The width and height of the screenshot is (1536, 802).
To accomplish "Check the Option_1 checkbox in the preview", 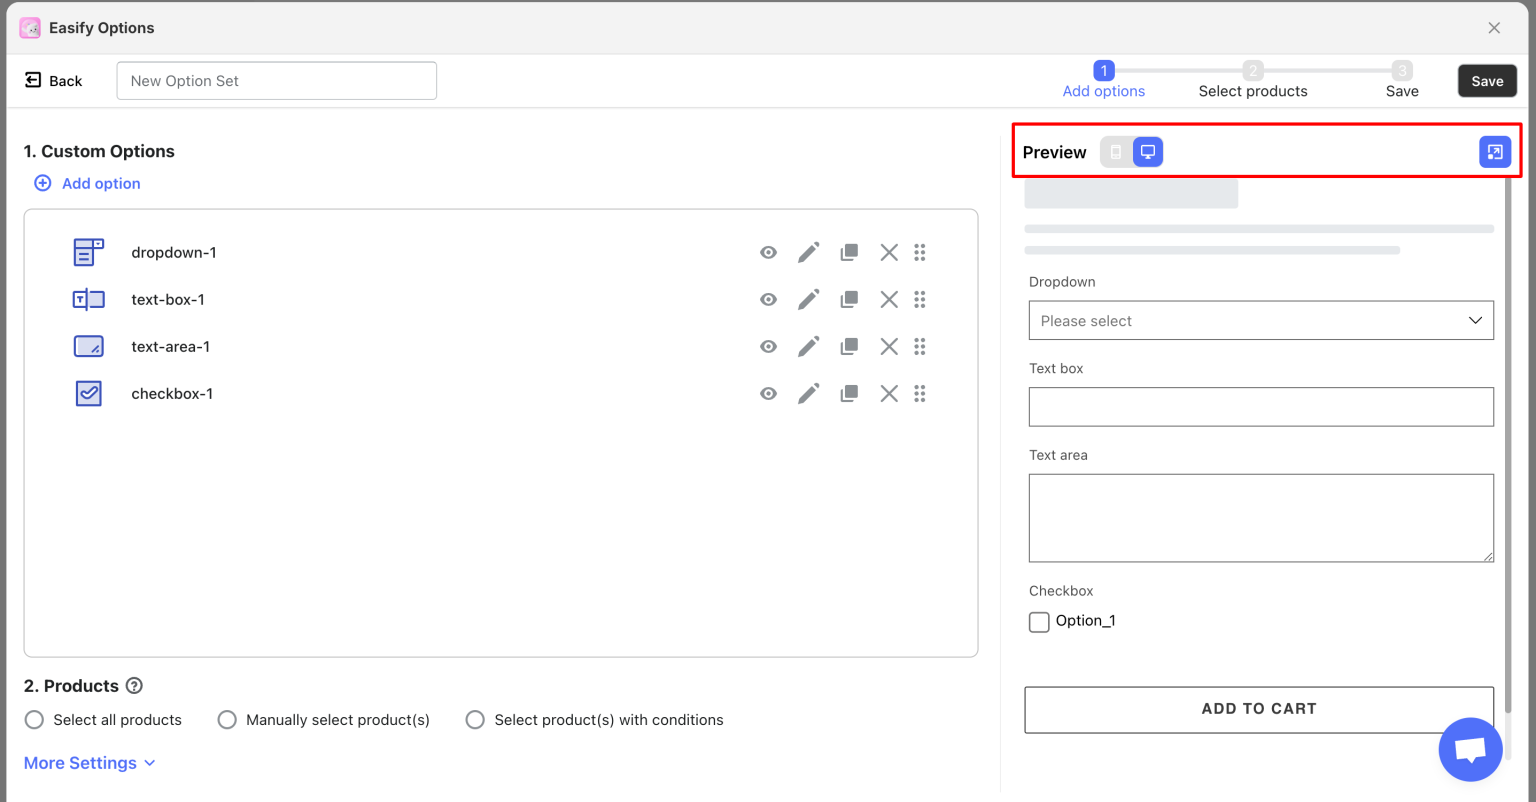I will 1039,621.
